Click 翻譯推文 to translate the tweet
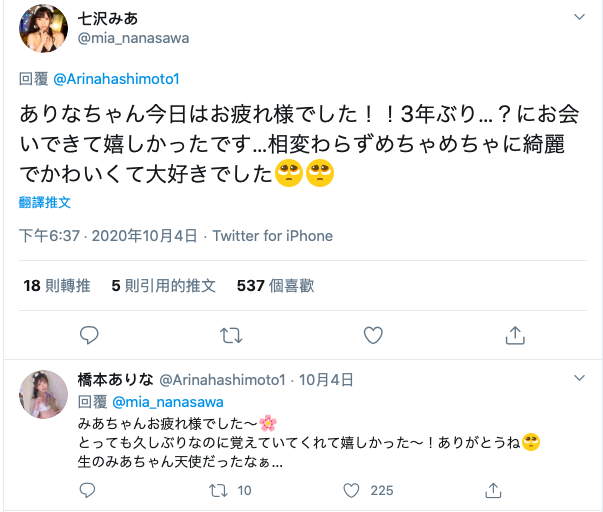Screen dimensions: 603x512 (x=44, y=202)
